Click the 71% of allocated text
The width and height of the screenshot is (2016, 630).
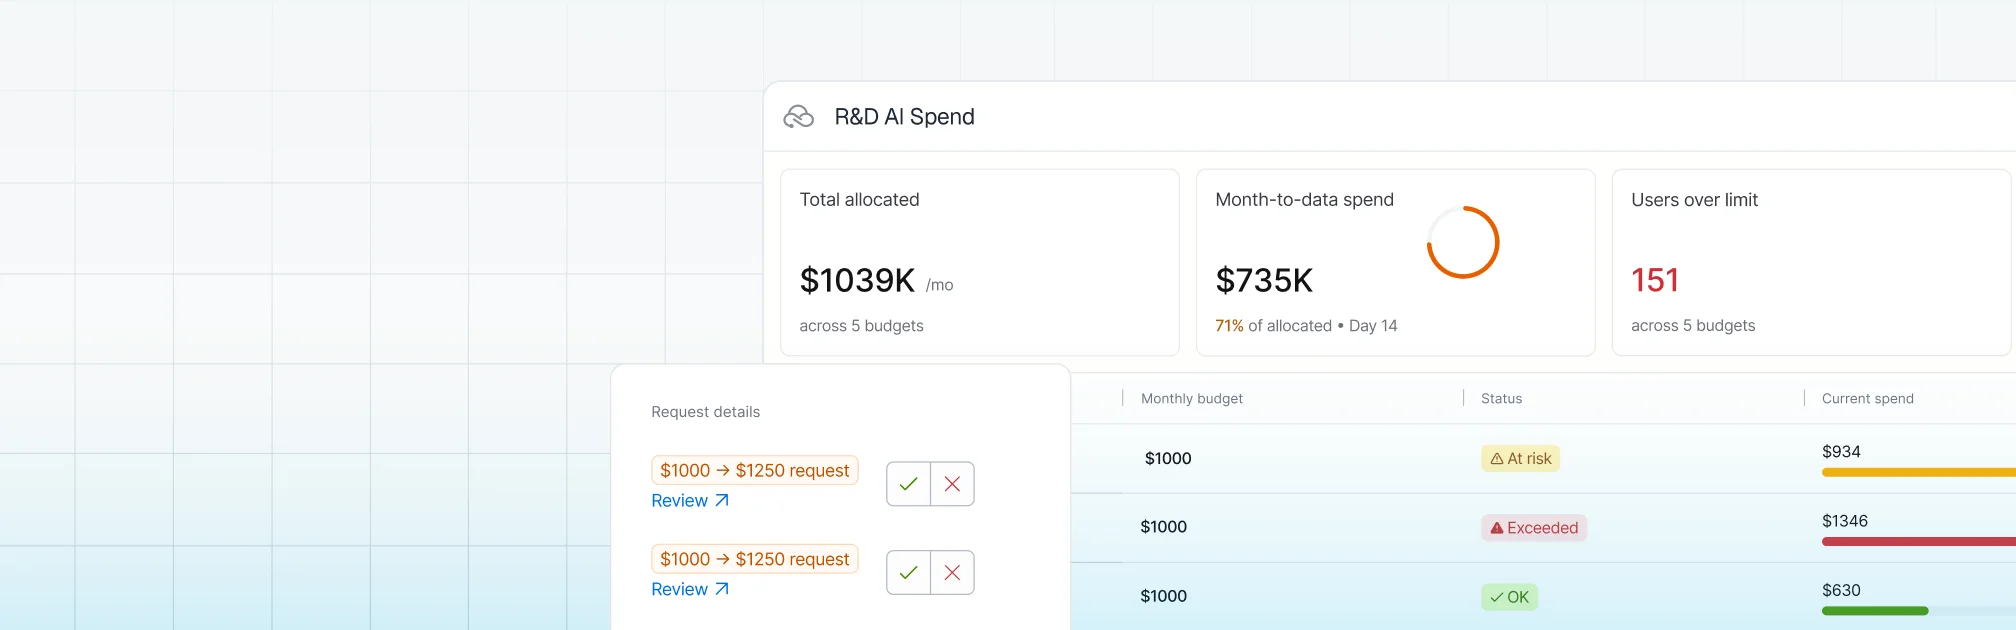pyautogui.click(x=1273, y=326)
